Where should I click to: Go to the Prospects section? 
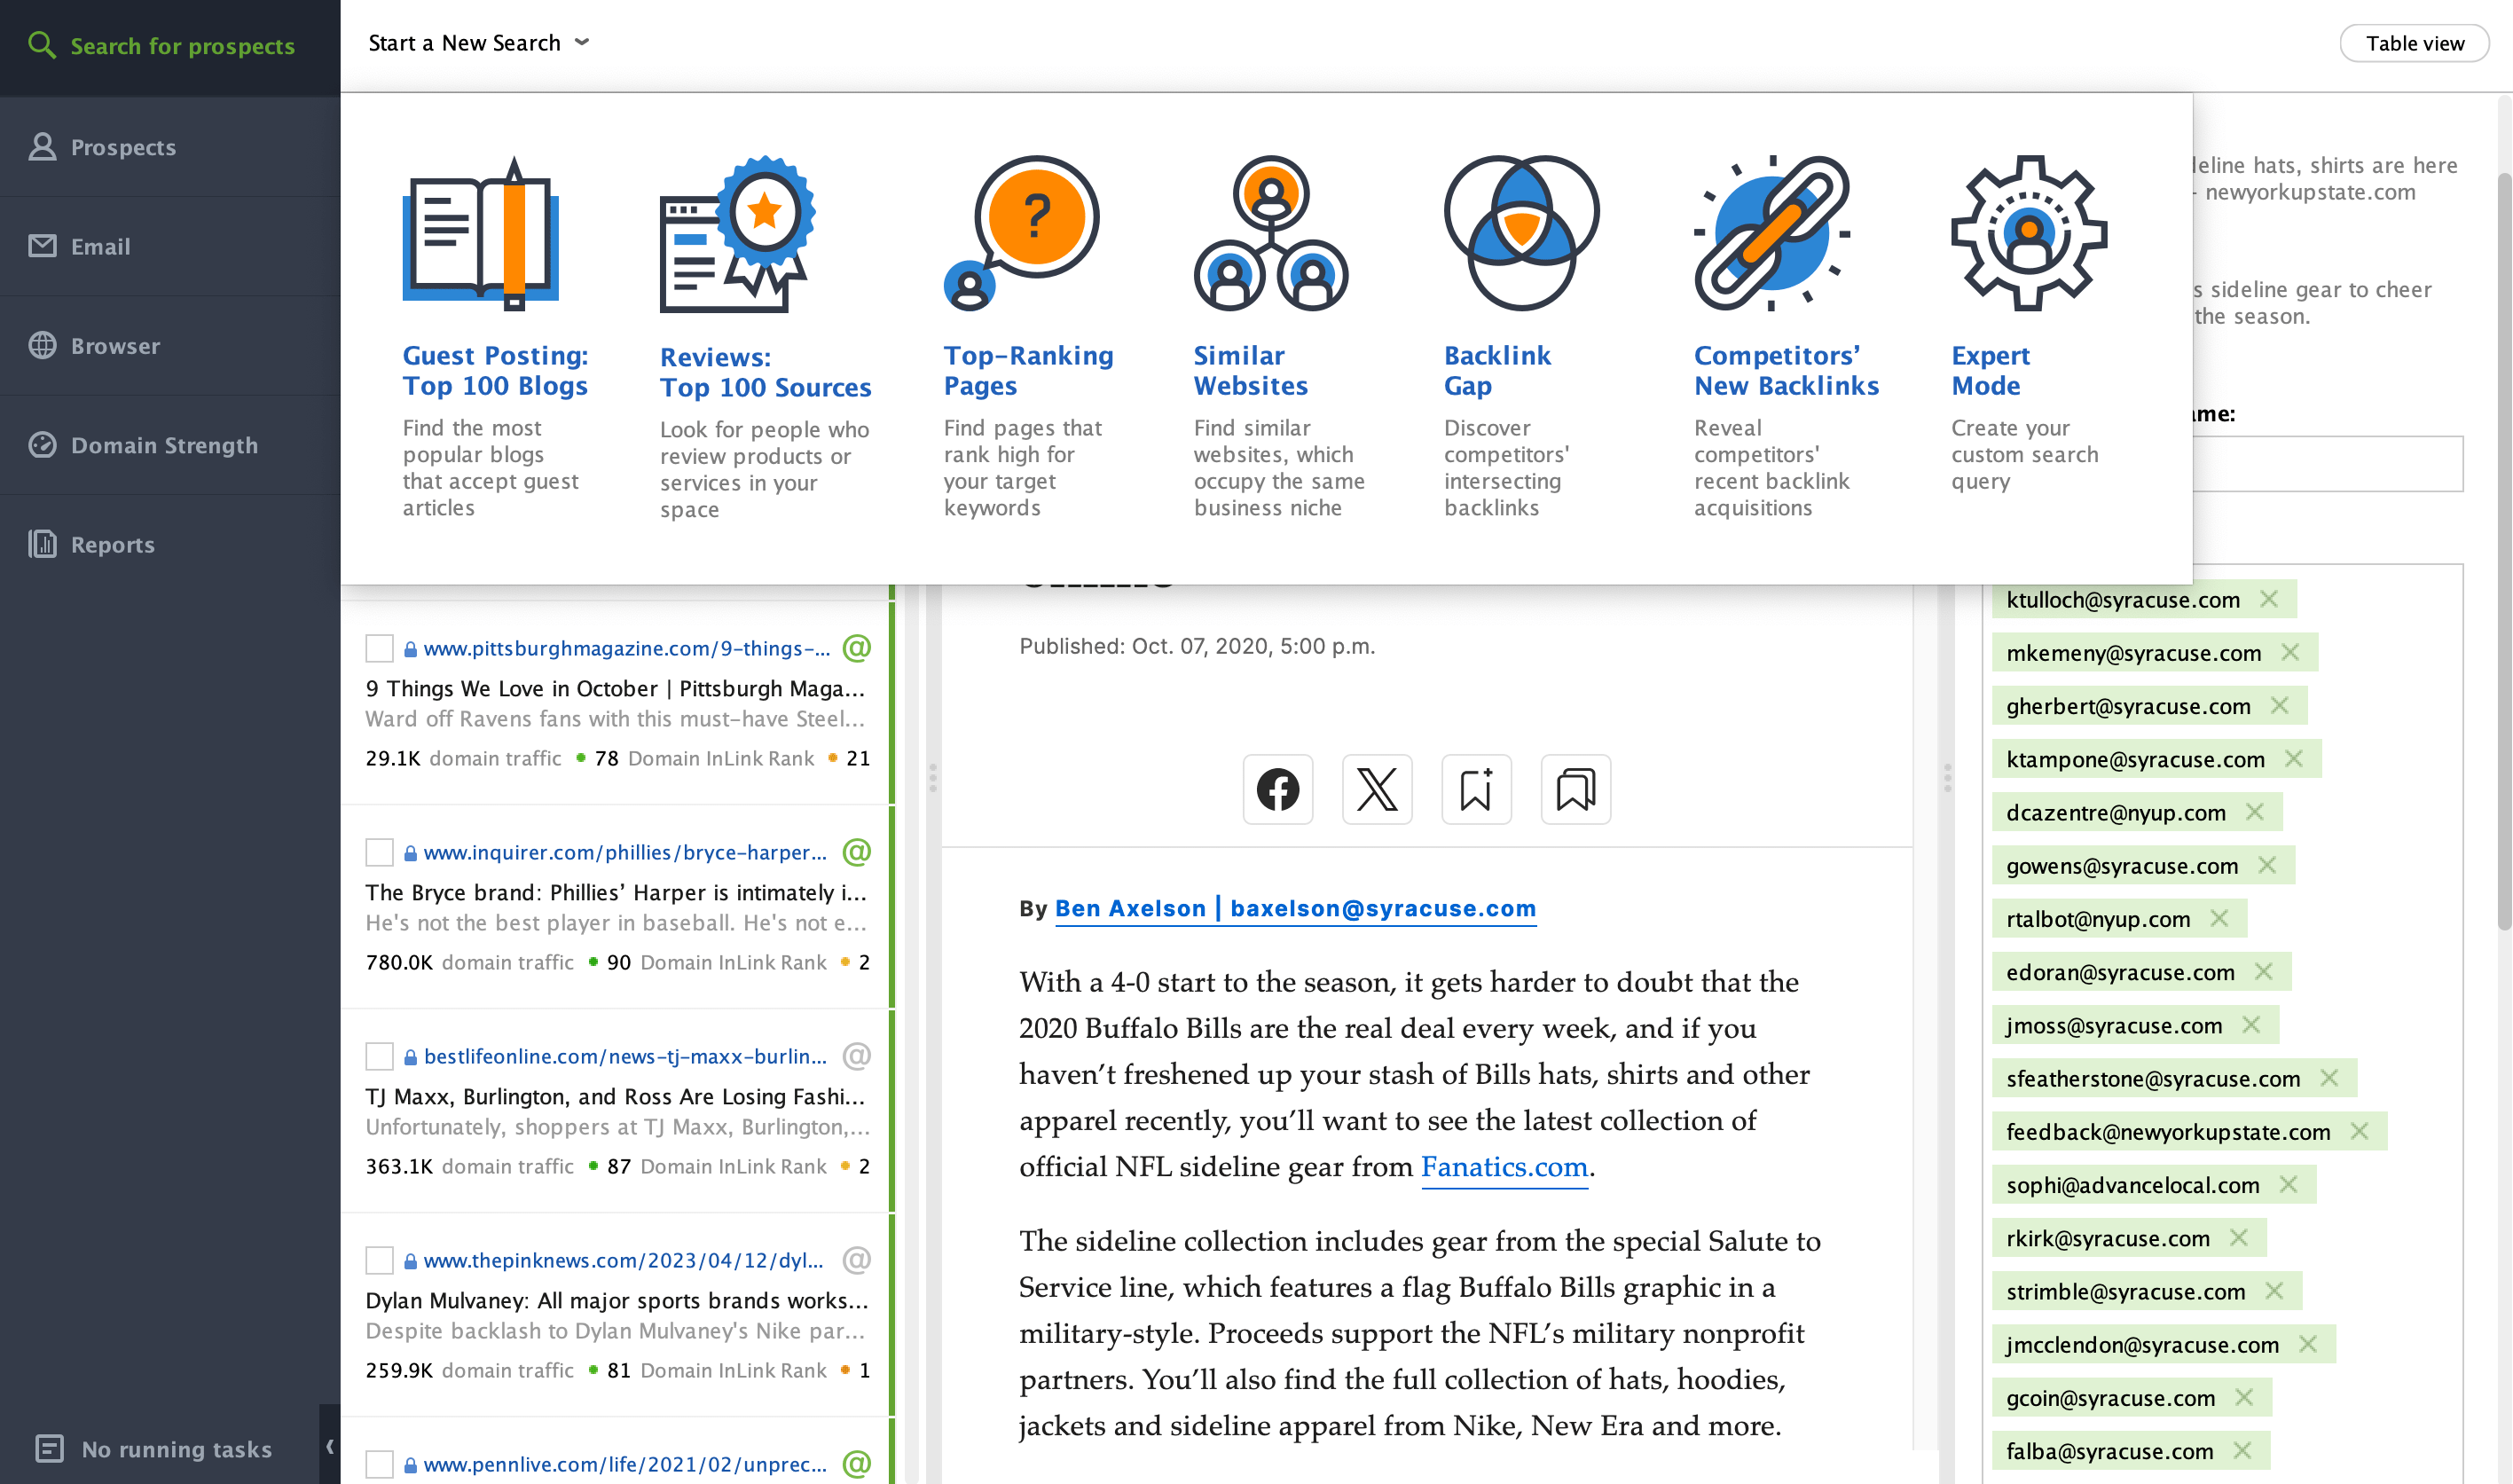tap(123, 147)
